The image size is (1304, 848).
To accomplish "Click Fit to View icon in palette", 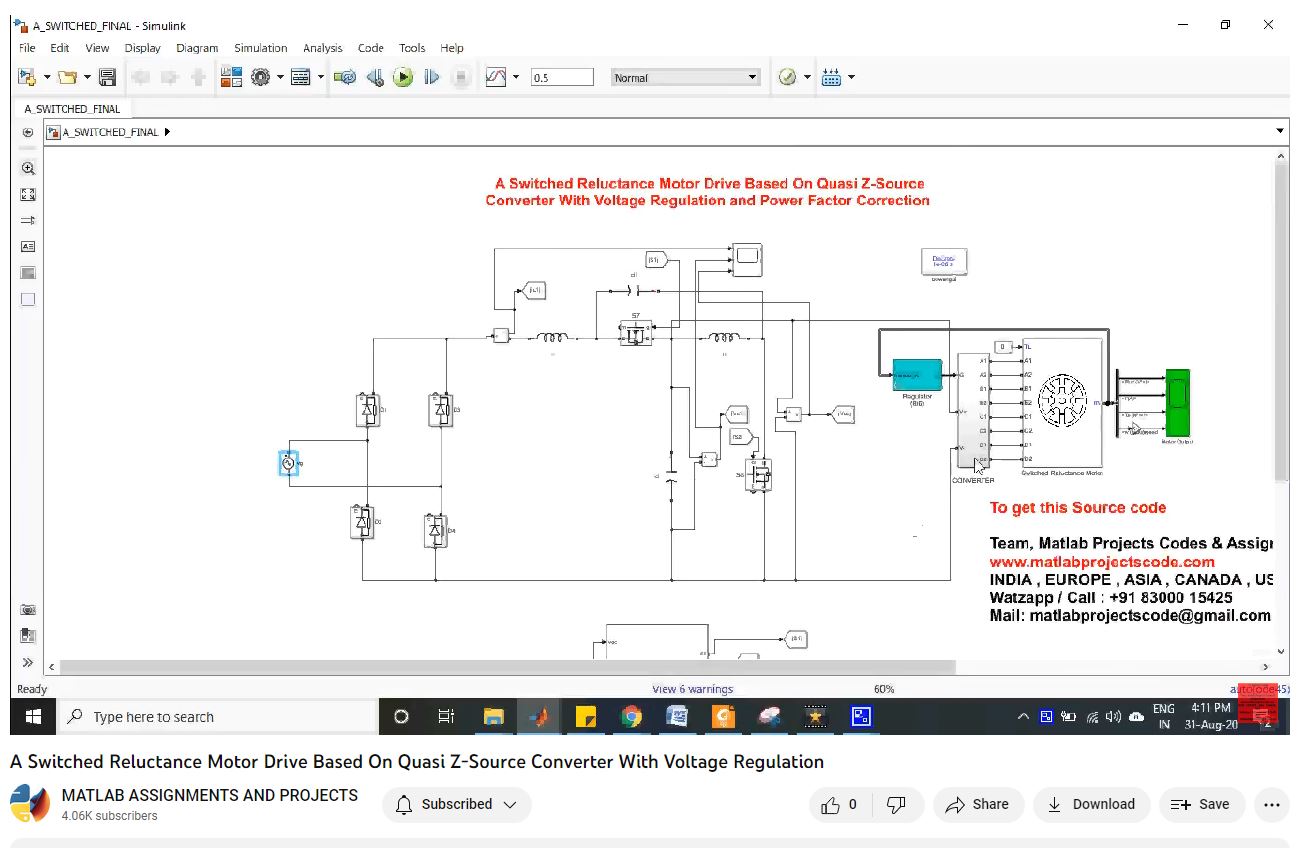I will click(x=28, y=195).
